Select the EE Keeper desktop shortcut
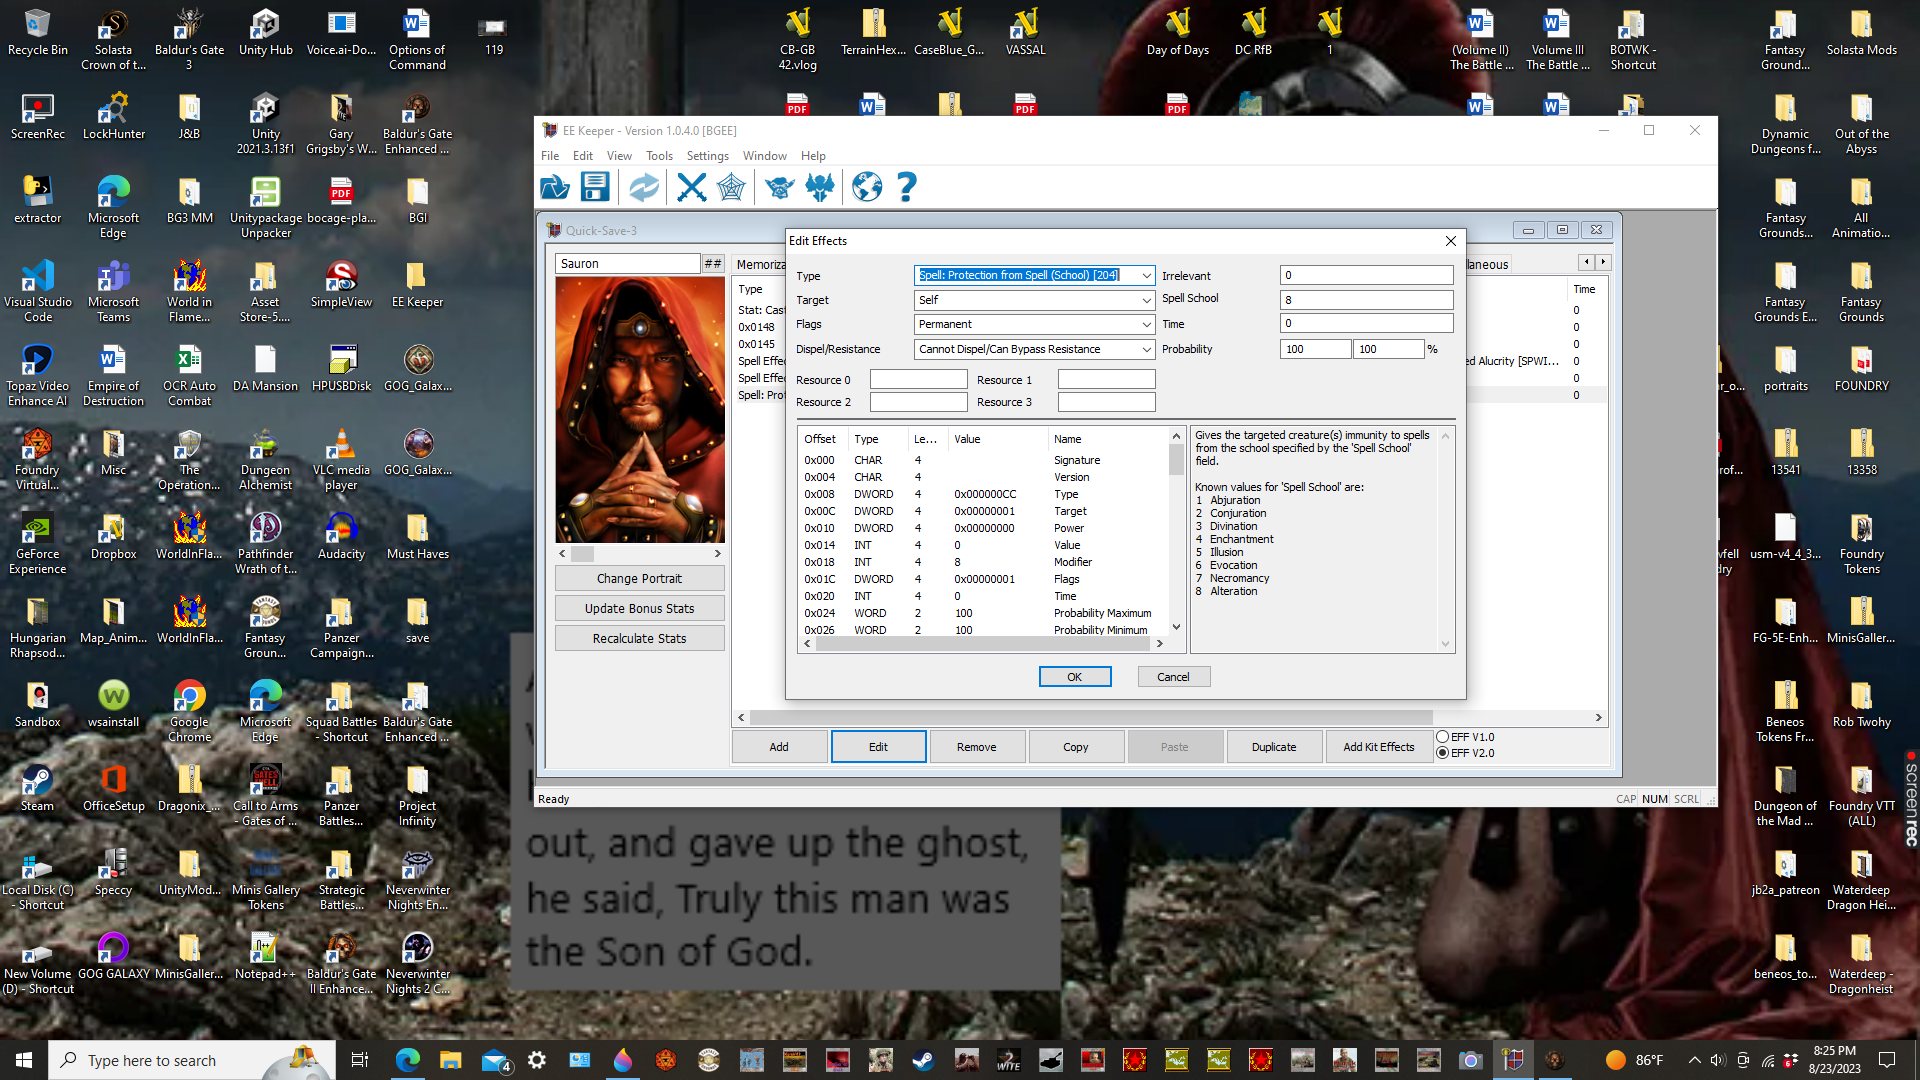Screen dimensions: 1920x1080 (x=417, y=285)
